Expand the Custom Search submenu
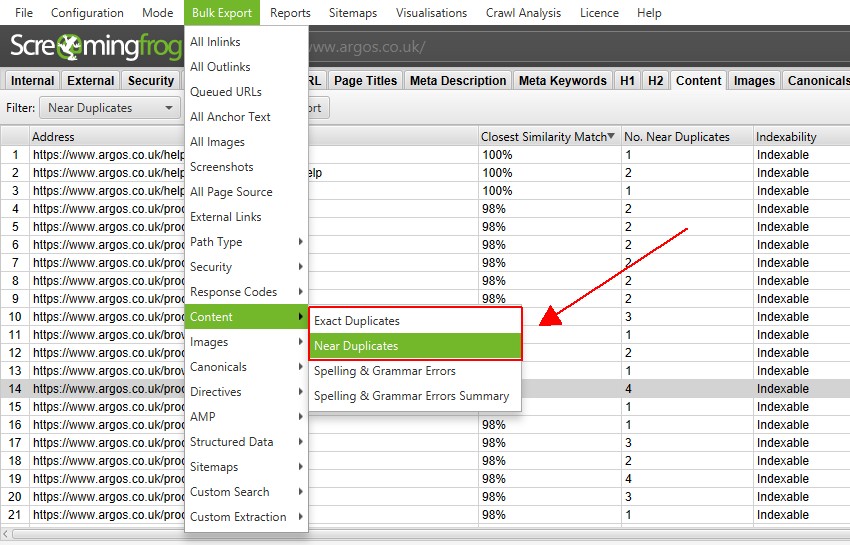Viewport: 850px width, 545px height. [x=246, y=491]
